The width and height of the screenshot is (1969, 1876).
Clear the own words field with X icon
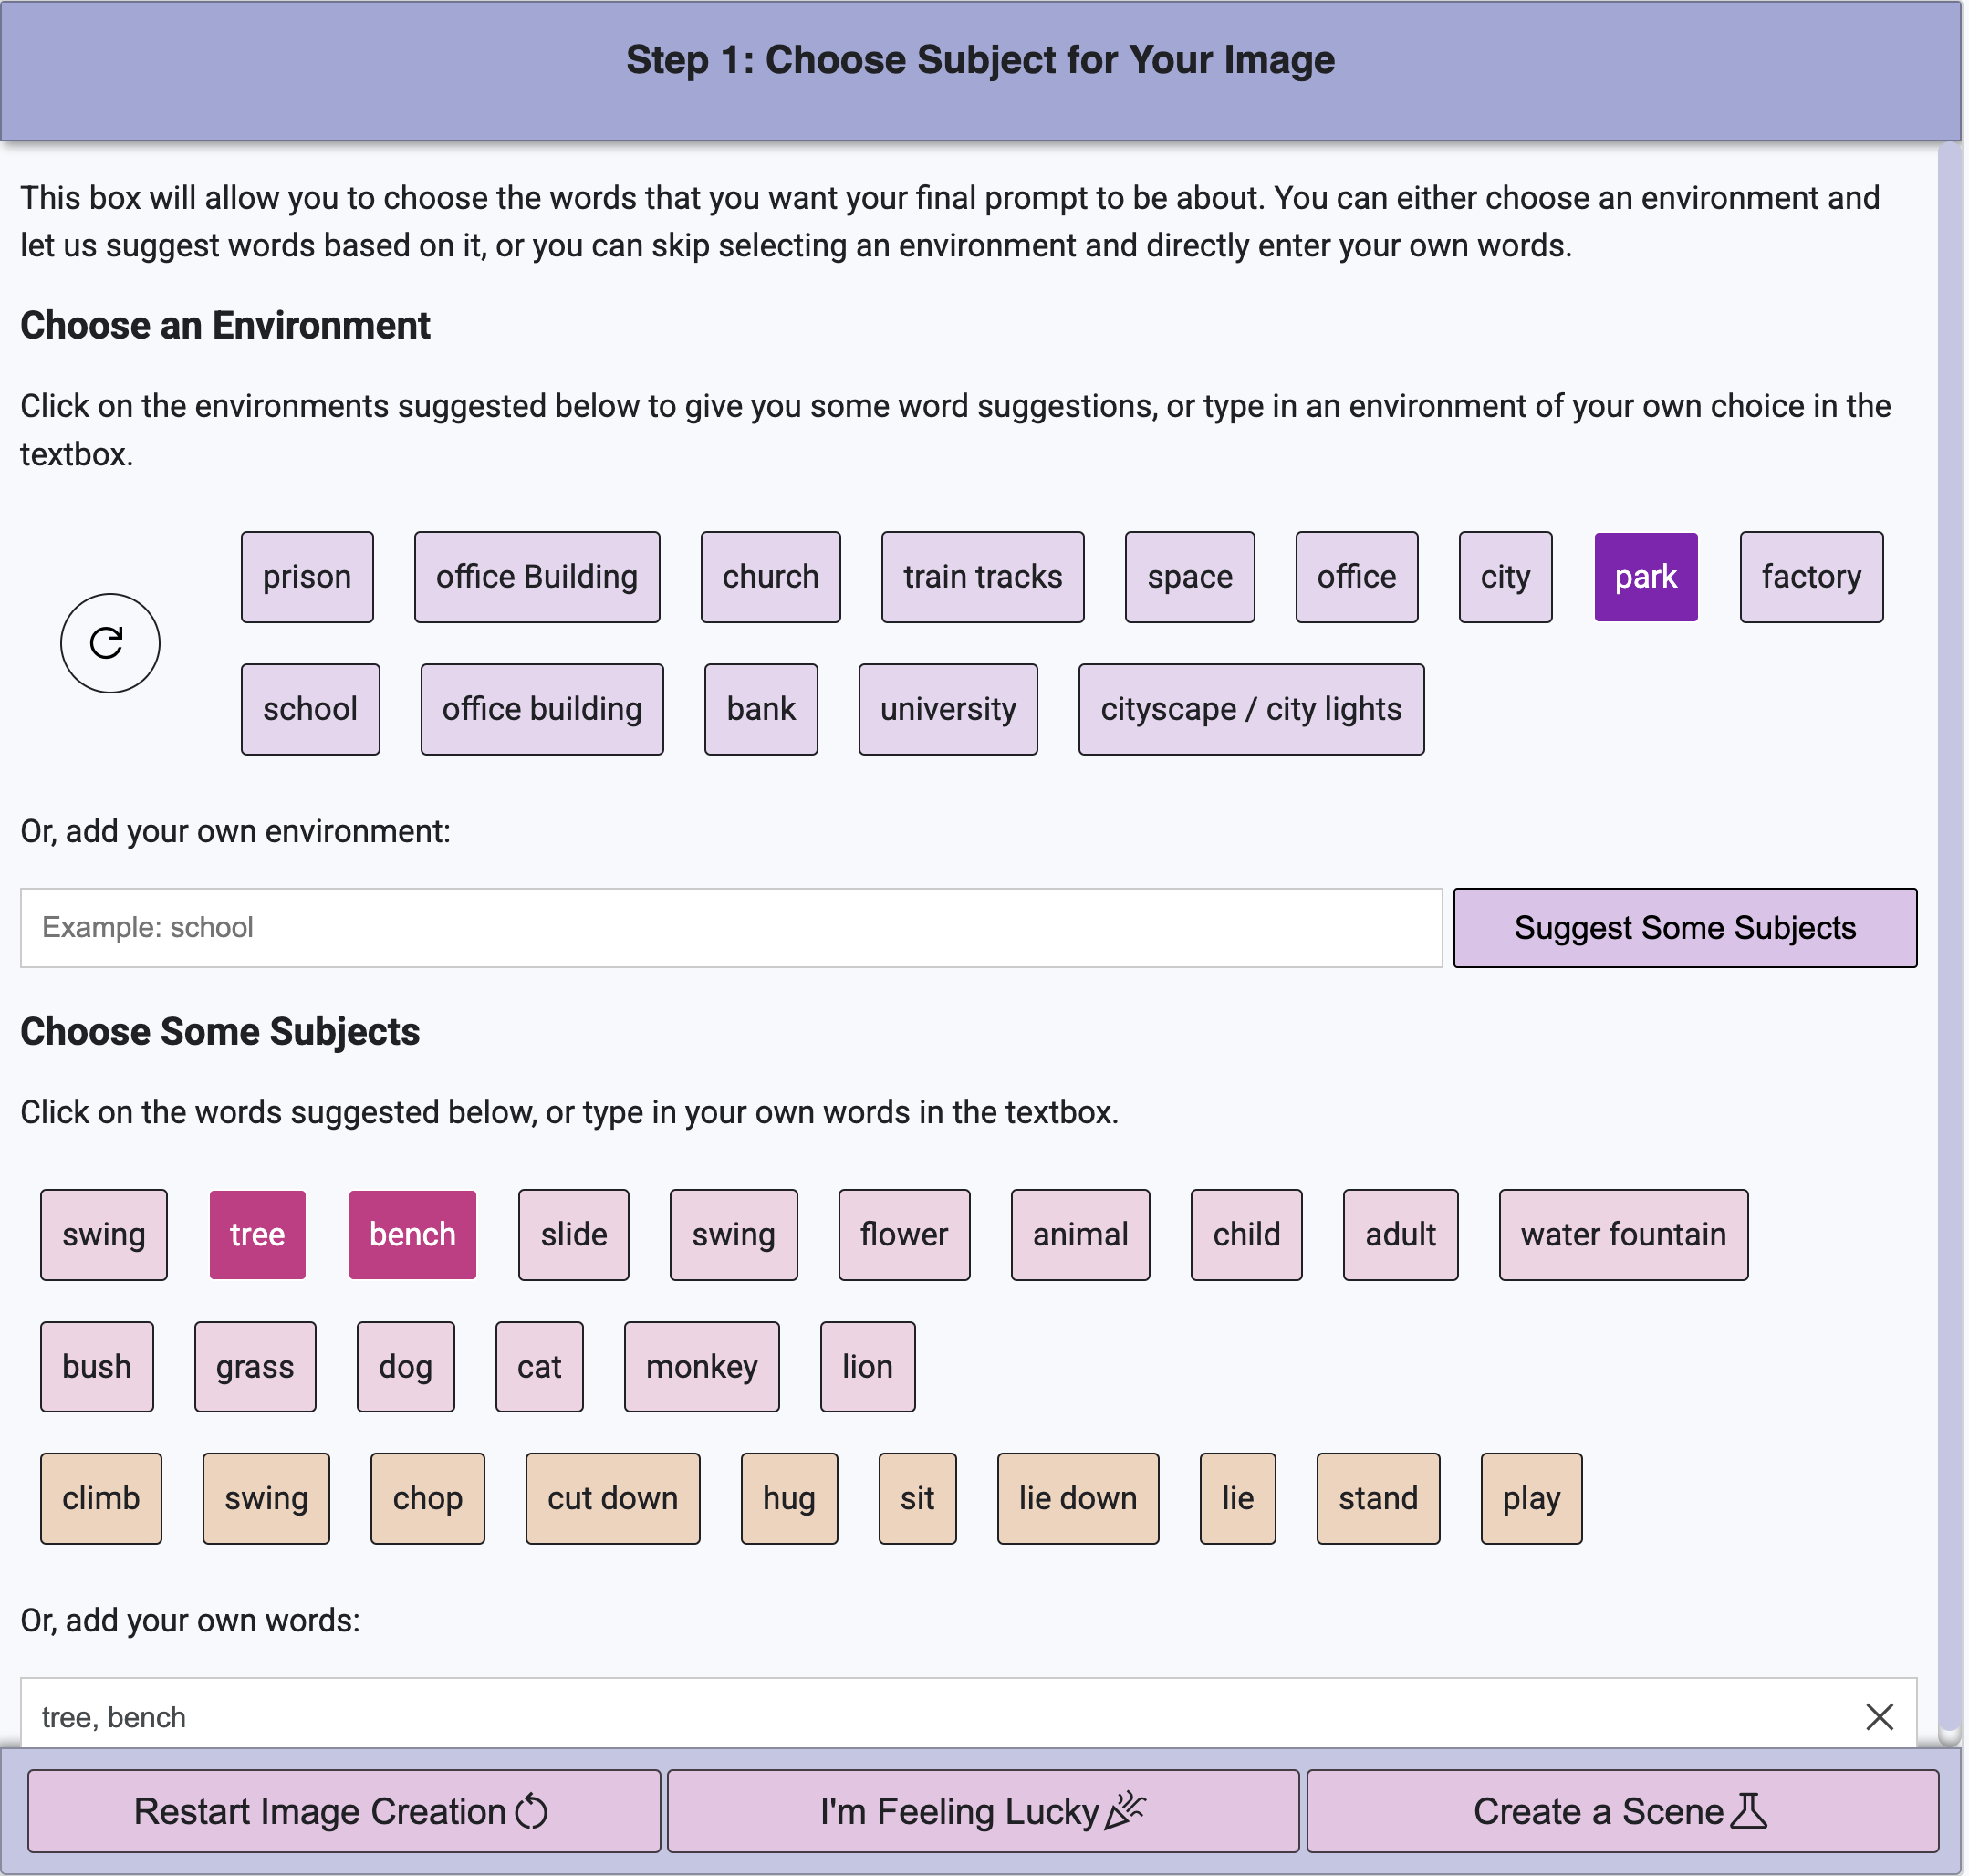click(1879, 1716)
